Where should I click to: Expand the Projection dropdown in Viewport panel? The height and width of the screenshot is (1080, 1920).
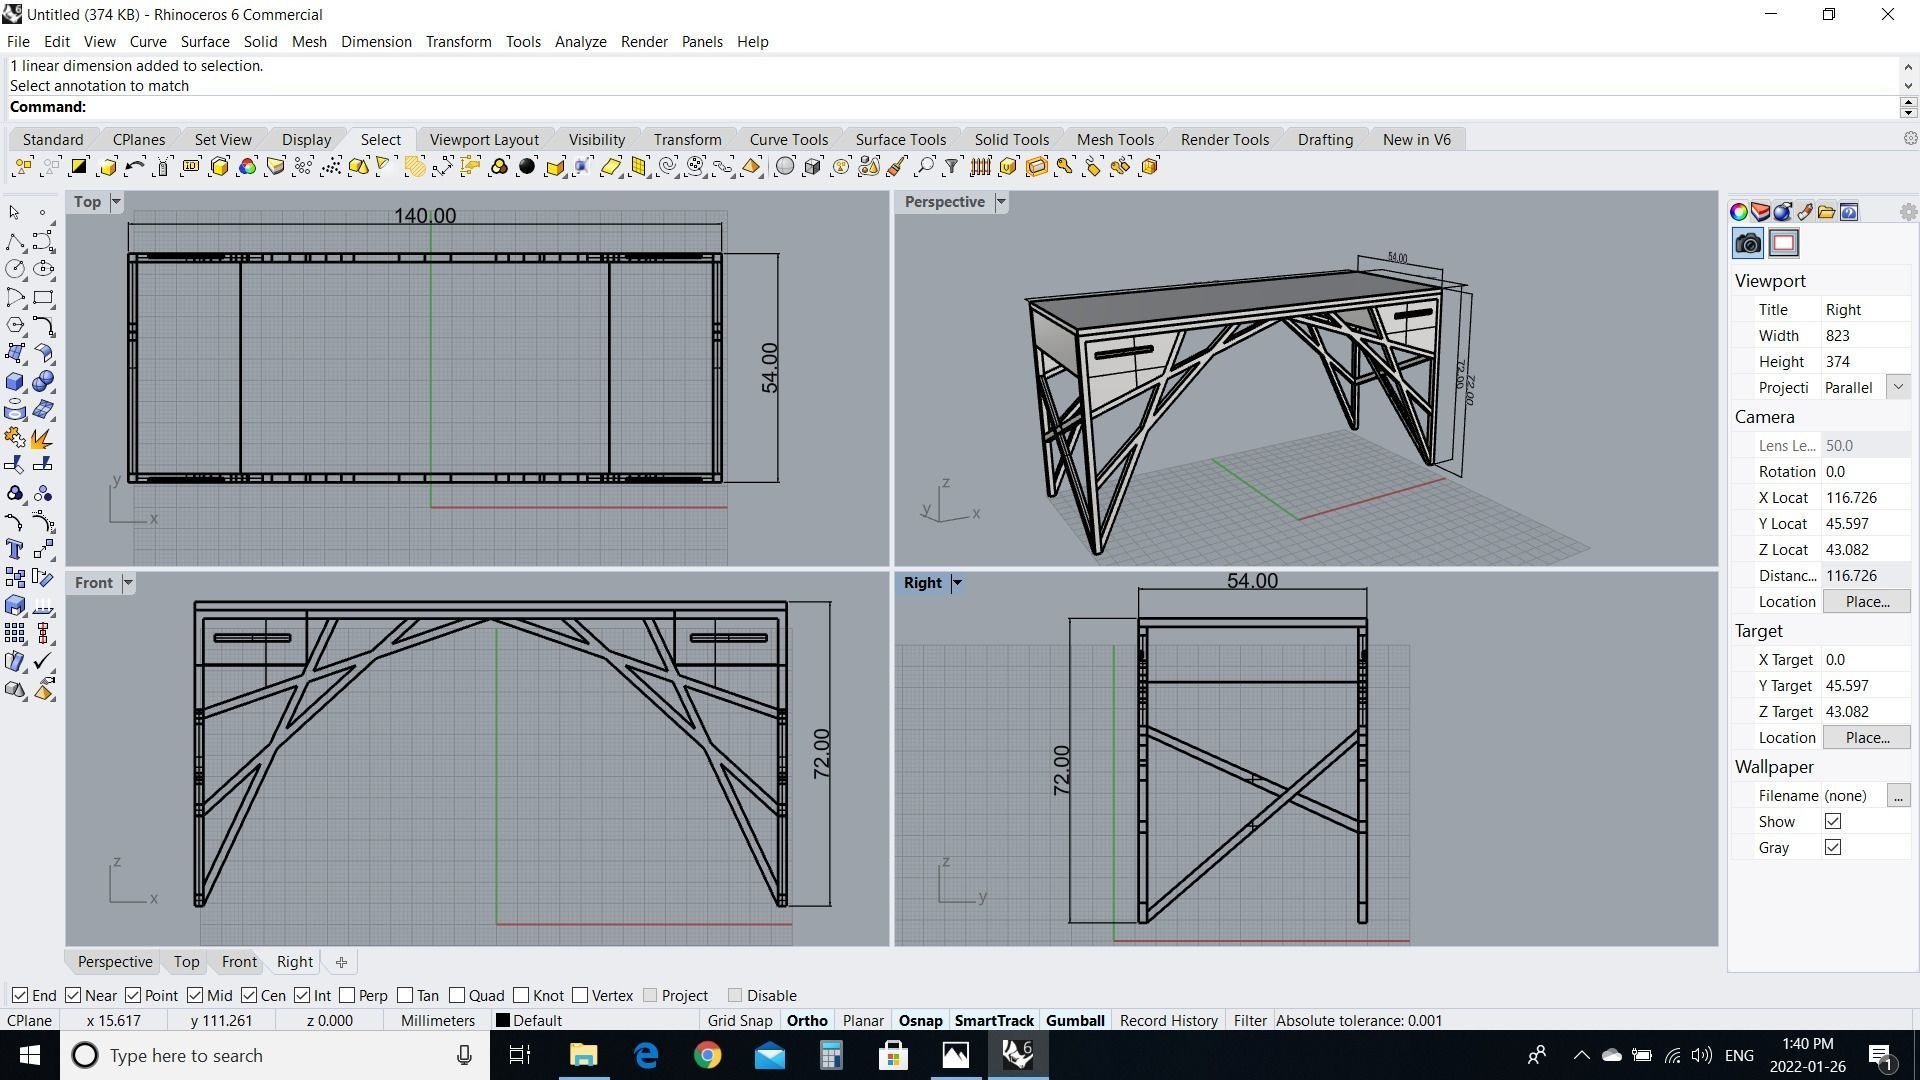click(x=1898, y=387)
